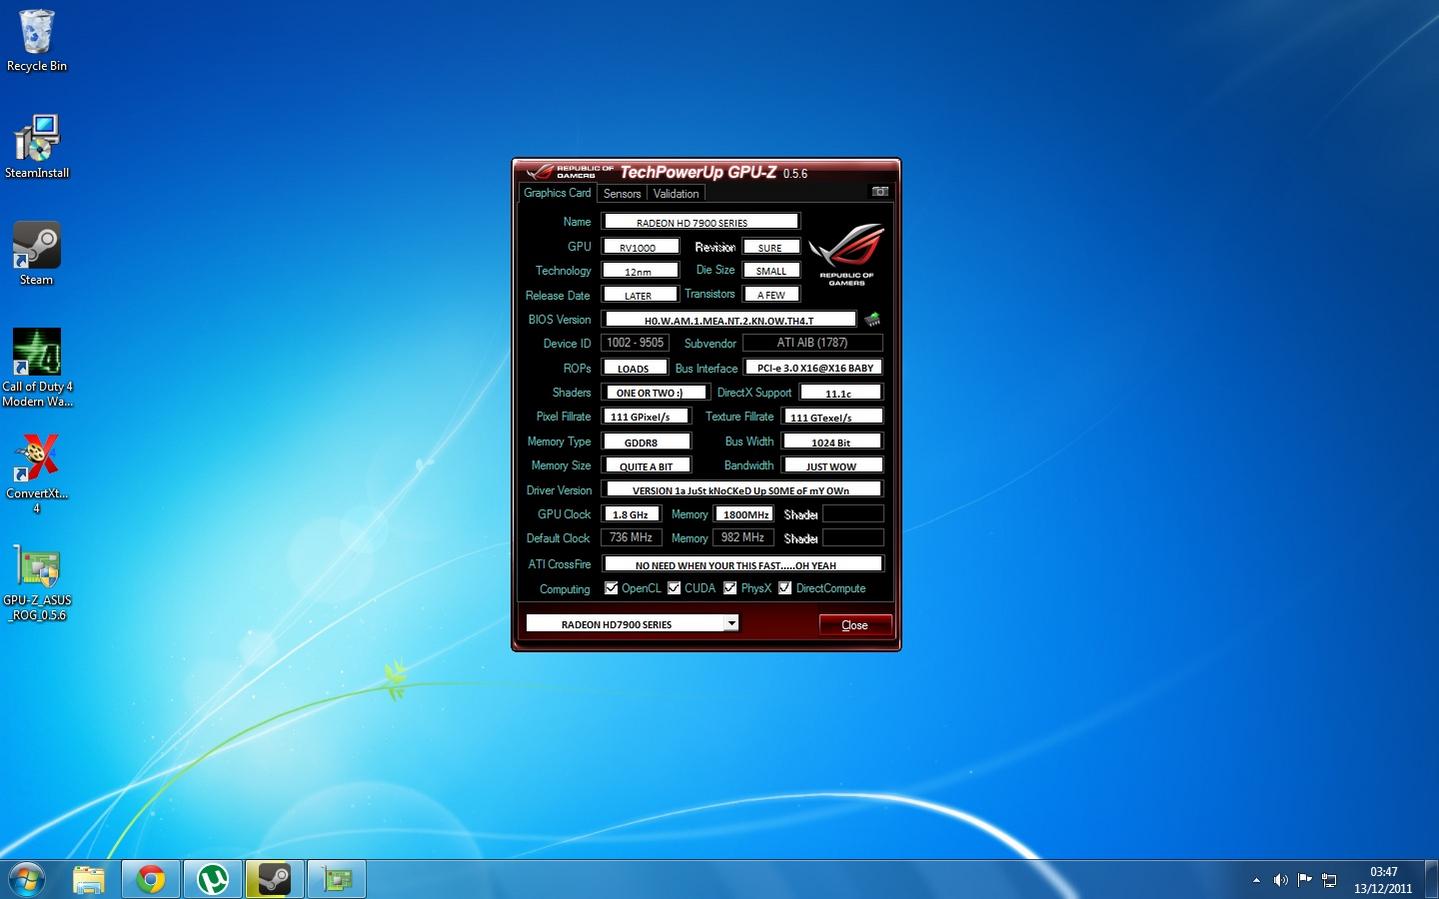Select GPU-Z_ASUS_ROG_0.5.6 desktop icon
Viewport: 1439px width, 899px height.
[37, 583]
